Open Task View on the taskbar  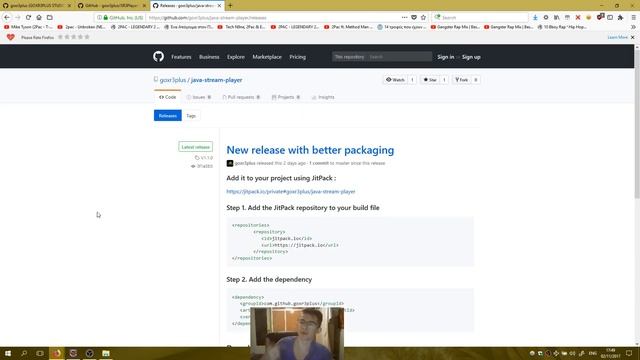pyautogui.click(x=40, y=353)
